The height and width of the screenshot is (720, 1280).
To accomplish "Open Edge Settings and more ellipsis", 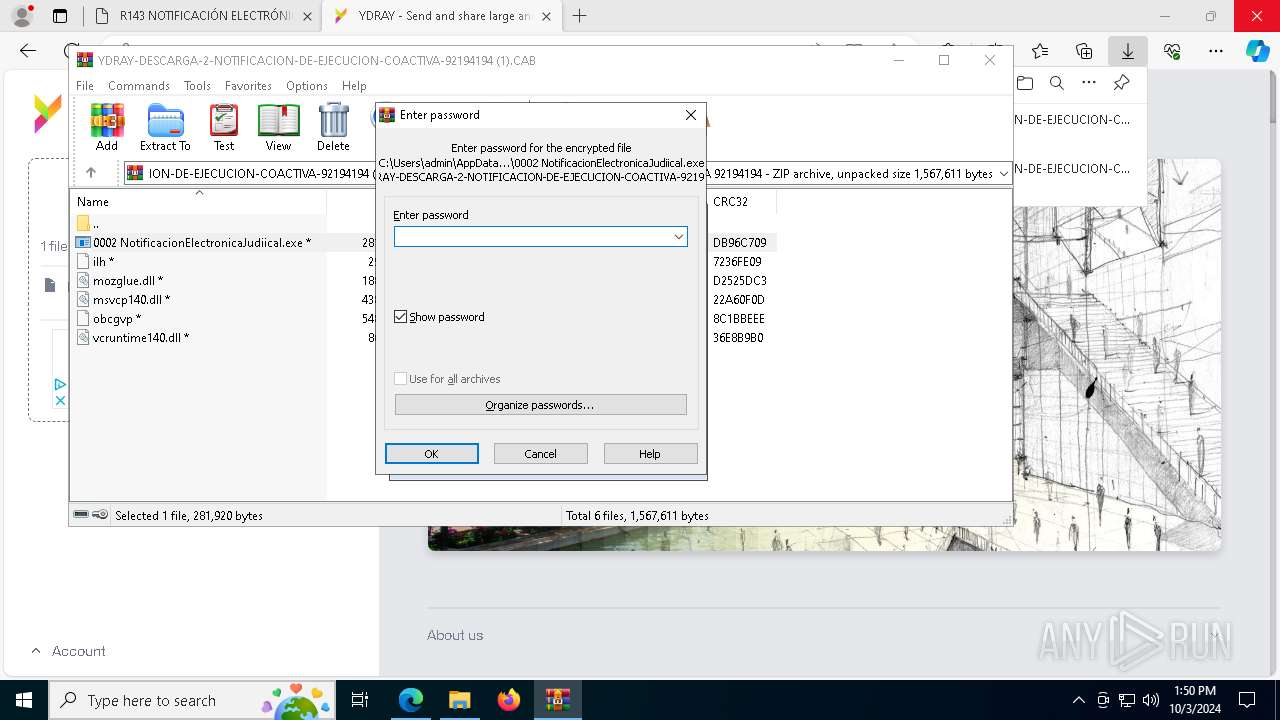I will [1216, 51].
